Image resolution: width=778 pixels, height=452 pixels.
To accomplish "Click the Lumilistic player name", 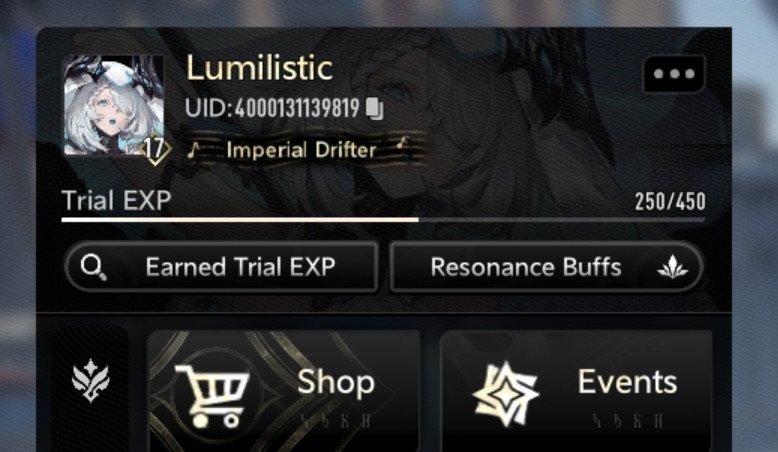I will (259, 68).
